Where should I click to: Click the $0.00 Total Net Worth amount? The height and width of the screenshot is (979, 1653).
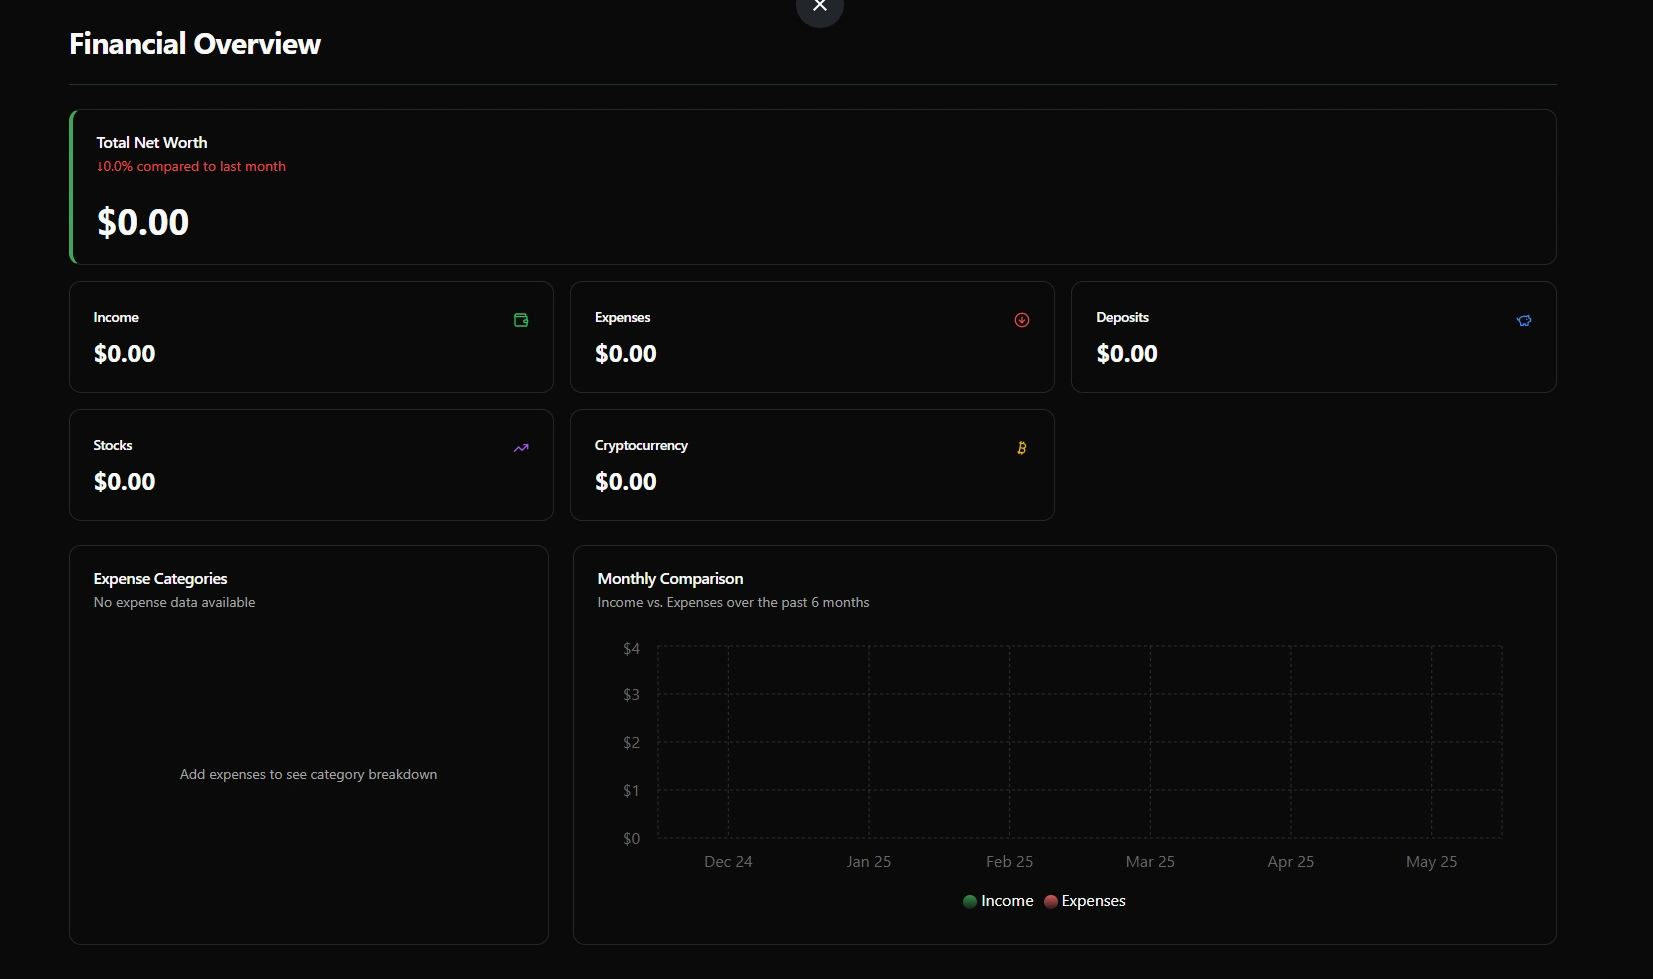click(143, 222)
